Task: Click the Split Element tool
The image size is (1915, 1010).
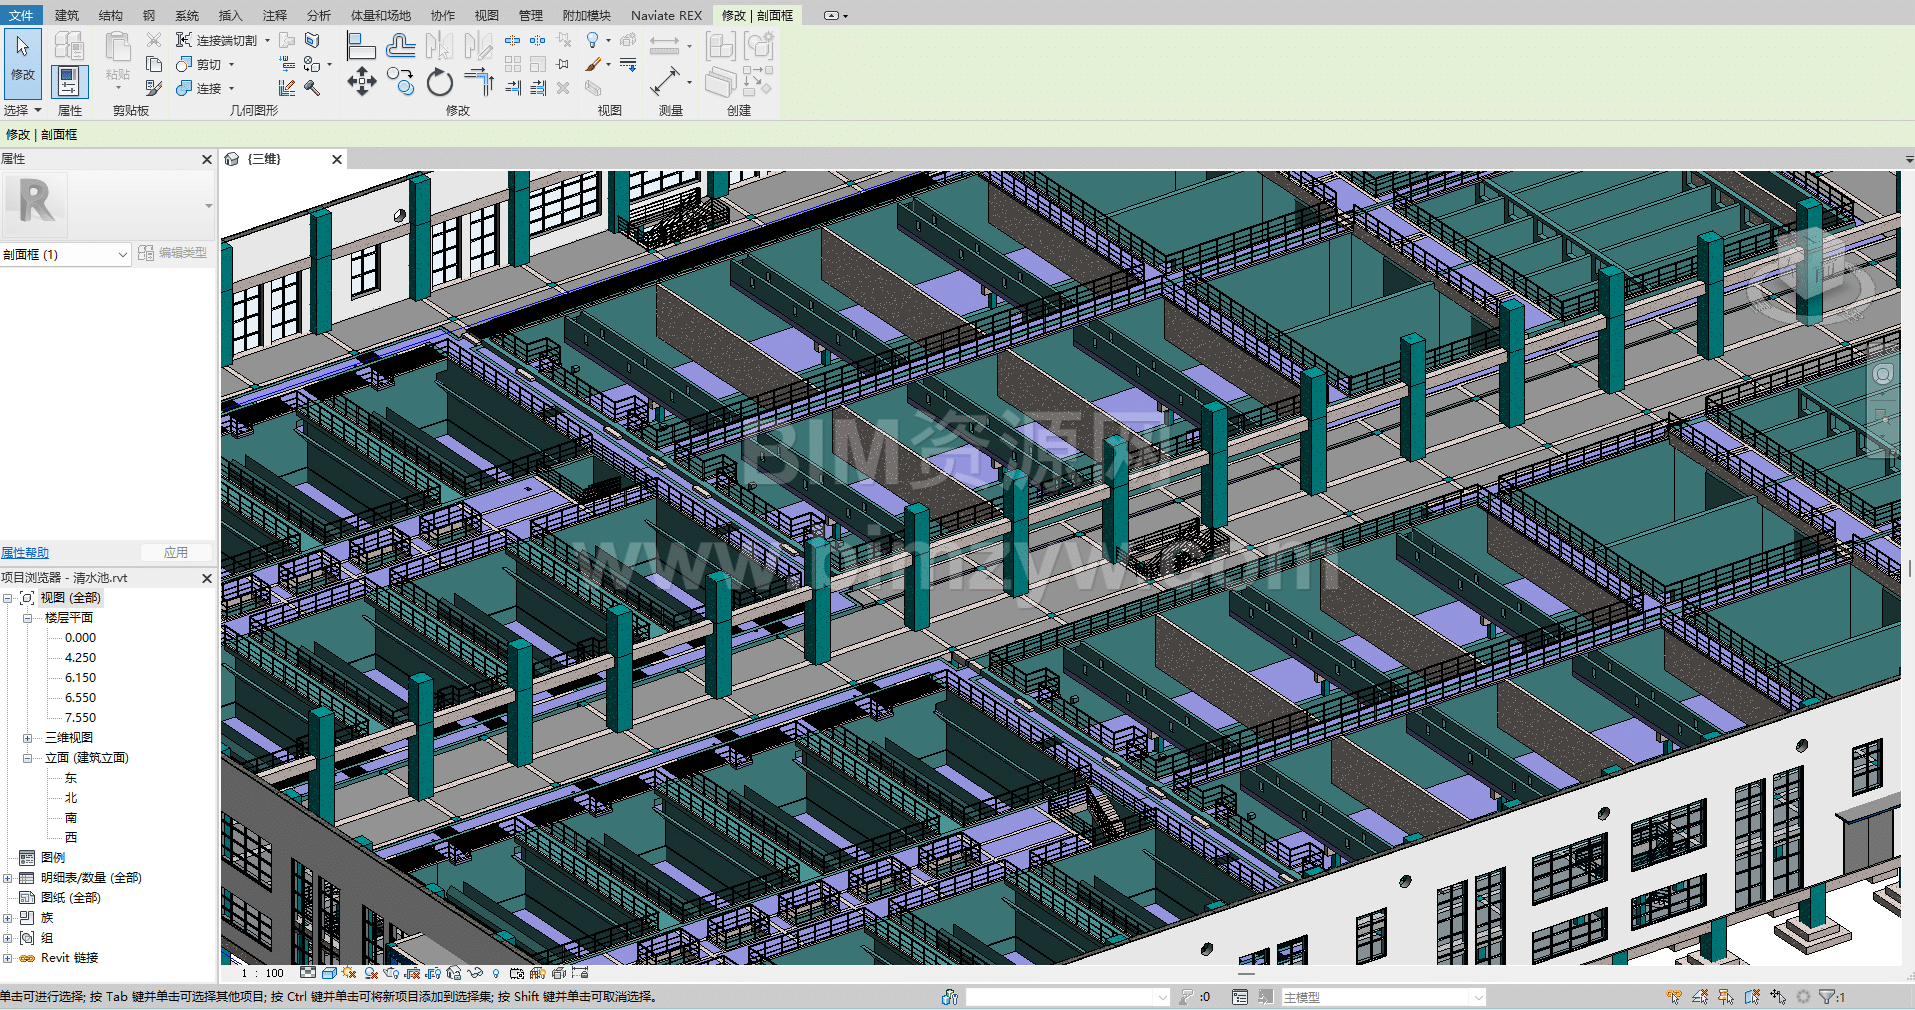Action: pos(512,41)
